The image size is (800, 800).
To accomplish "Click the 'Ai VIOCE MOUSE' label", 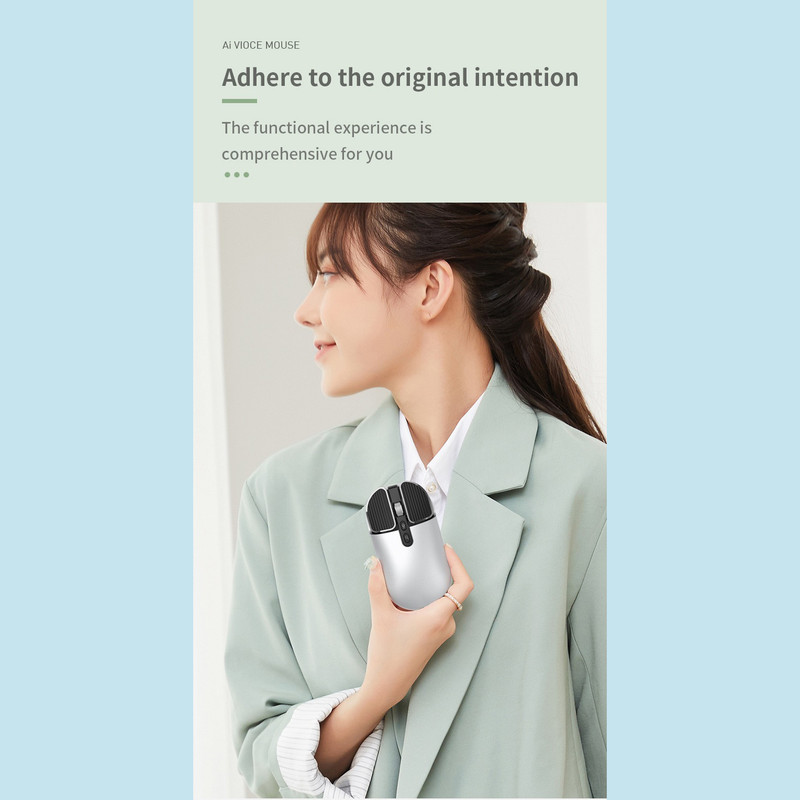I will [x=261, y=45].
